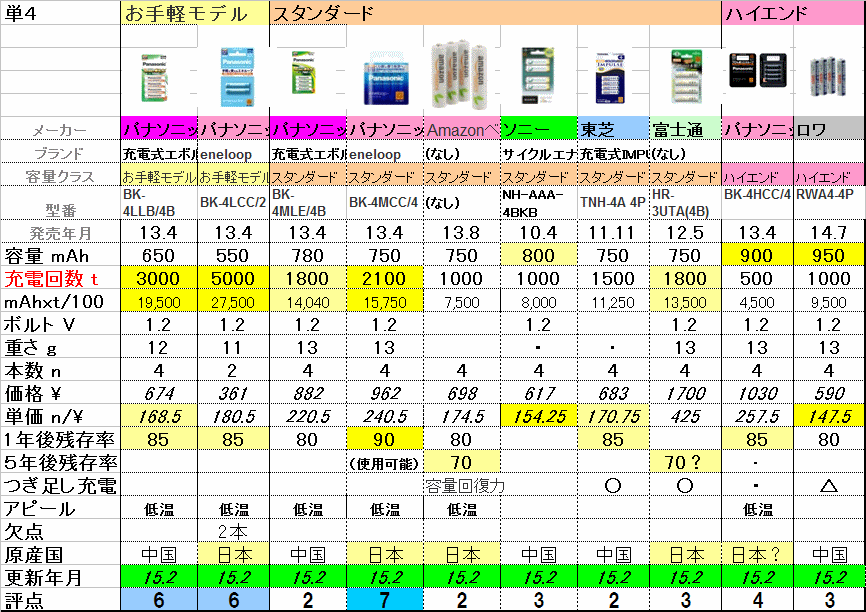Click the 1年後残存率 row label
Screen dimensions: 866x612
pyautogui.click(x=60, y=439)
